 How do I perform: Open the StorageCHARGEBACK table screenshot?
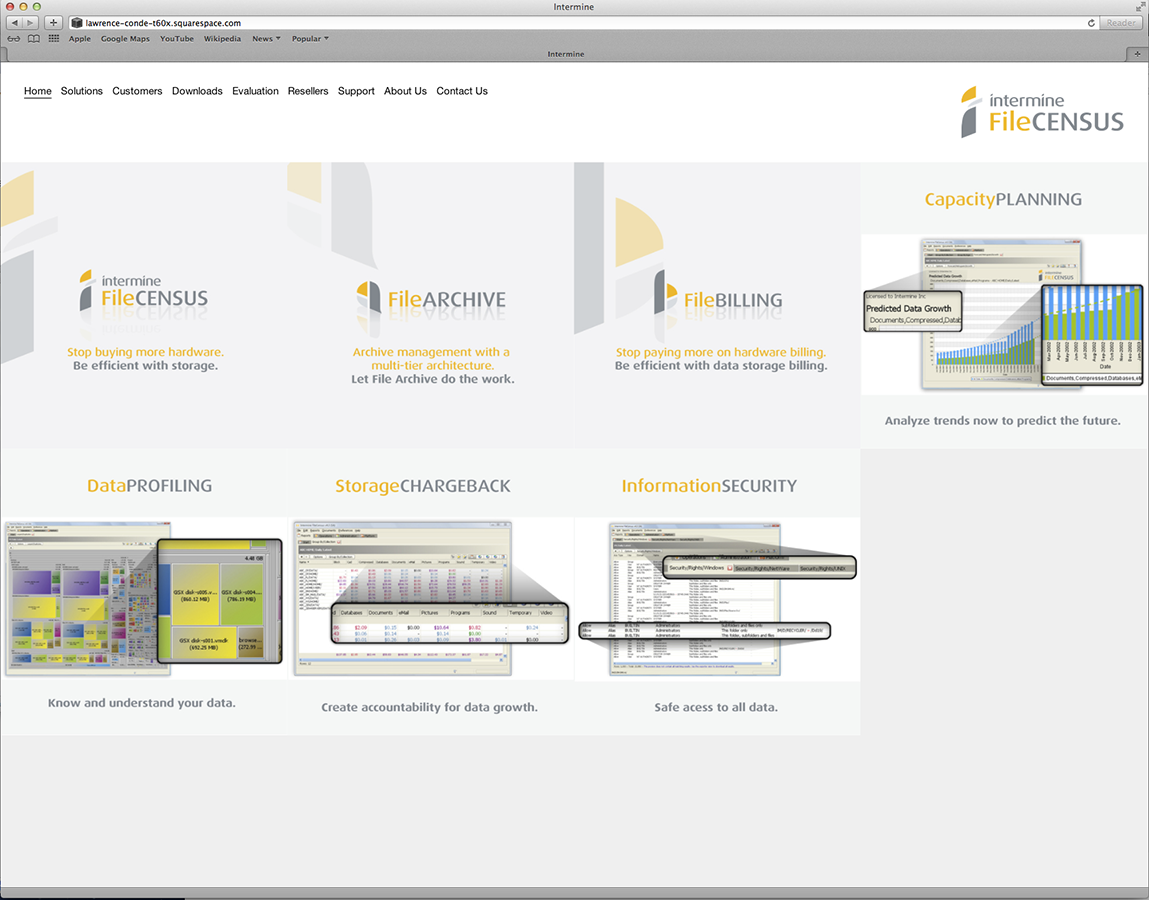431,597
